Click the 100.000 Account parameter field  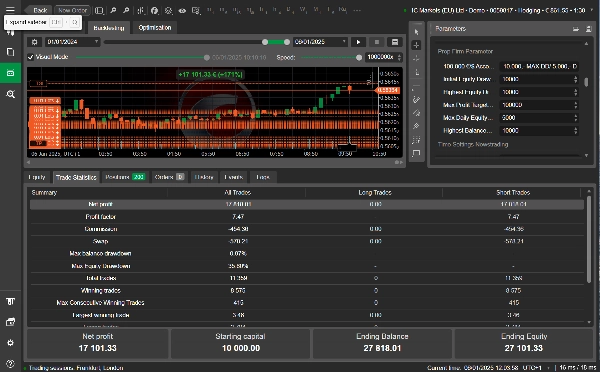coord(539,66)
